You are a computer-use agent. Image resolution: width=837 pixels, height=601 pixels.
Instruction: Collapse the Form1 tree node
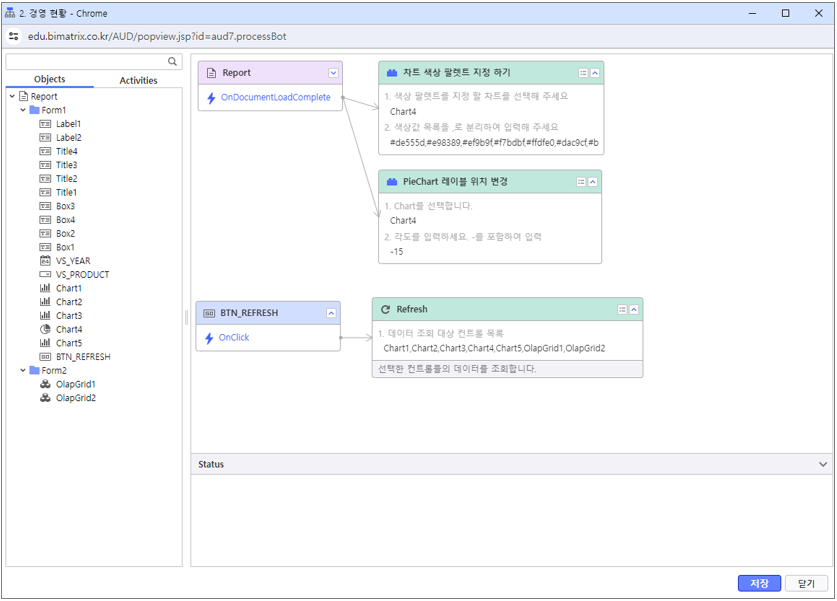tap(24, 110)
